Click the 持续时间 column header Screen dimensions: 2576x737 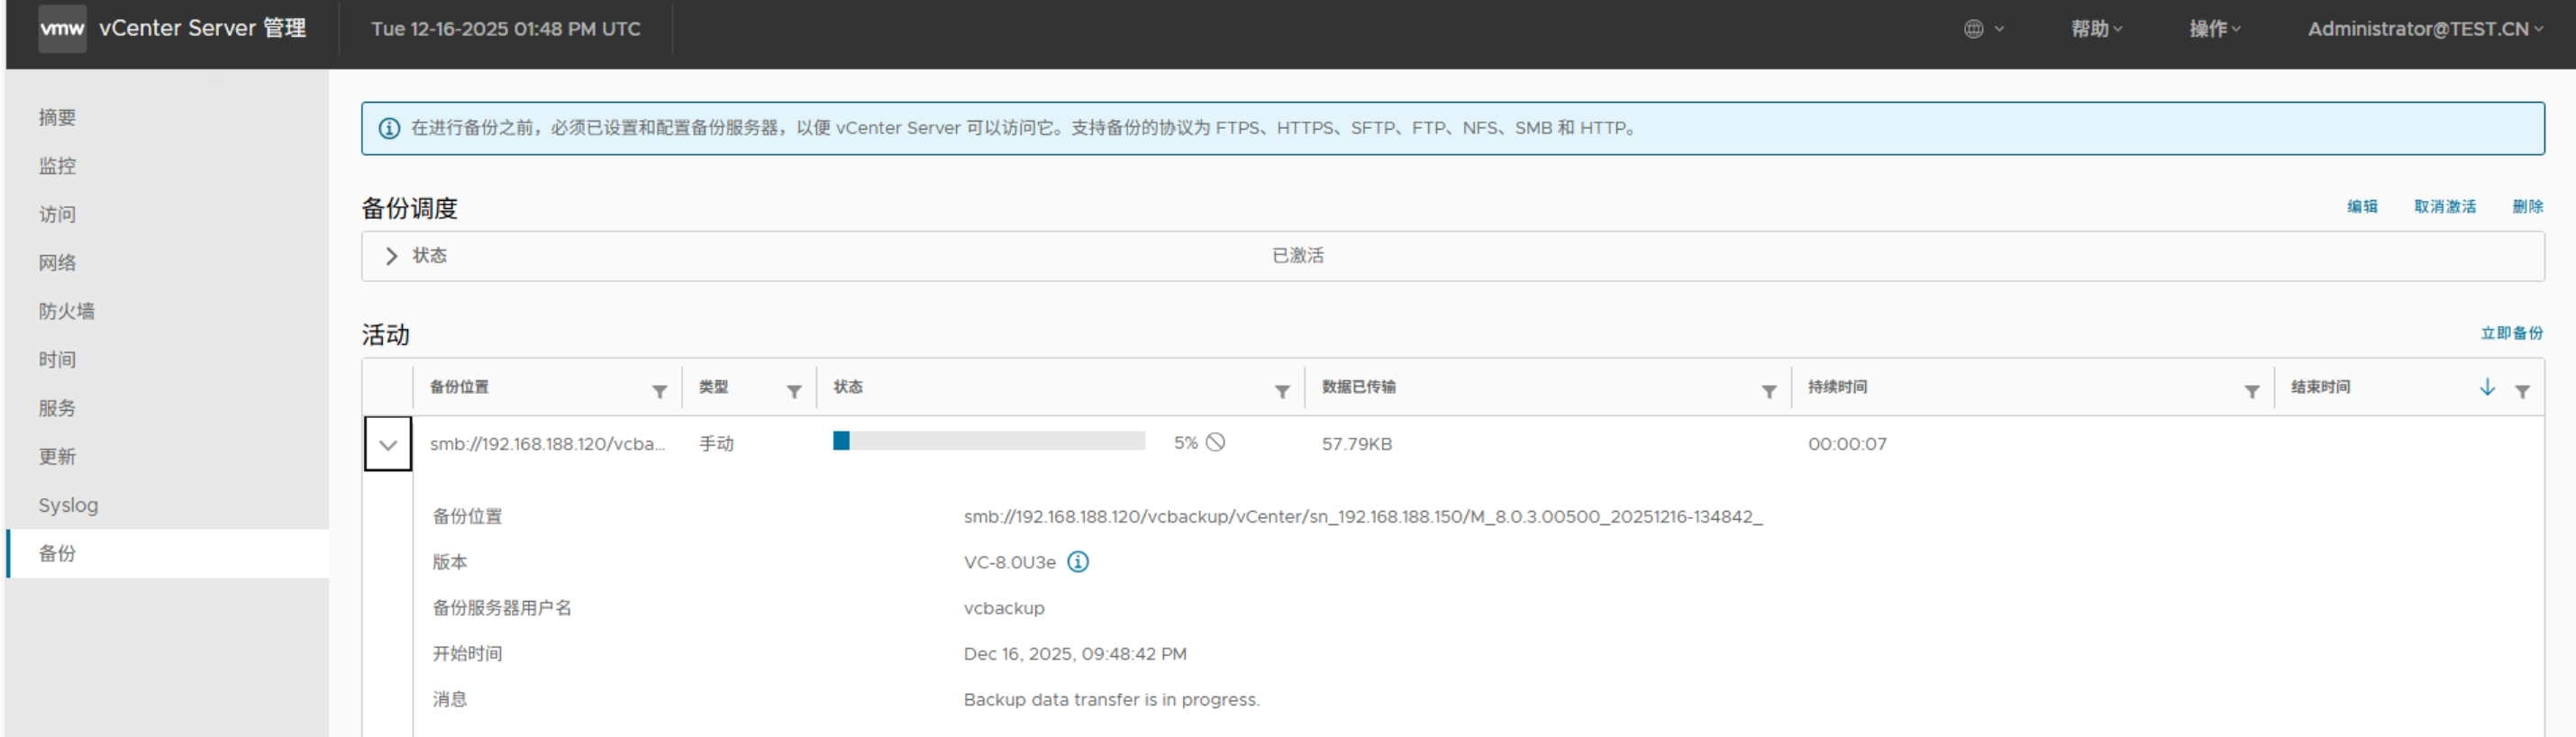pos(1837,387)
